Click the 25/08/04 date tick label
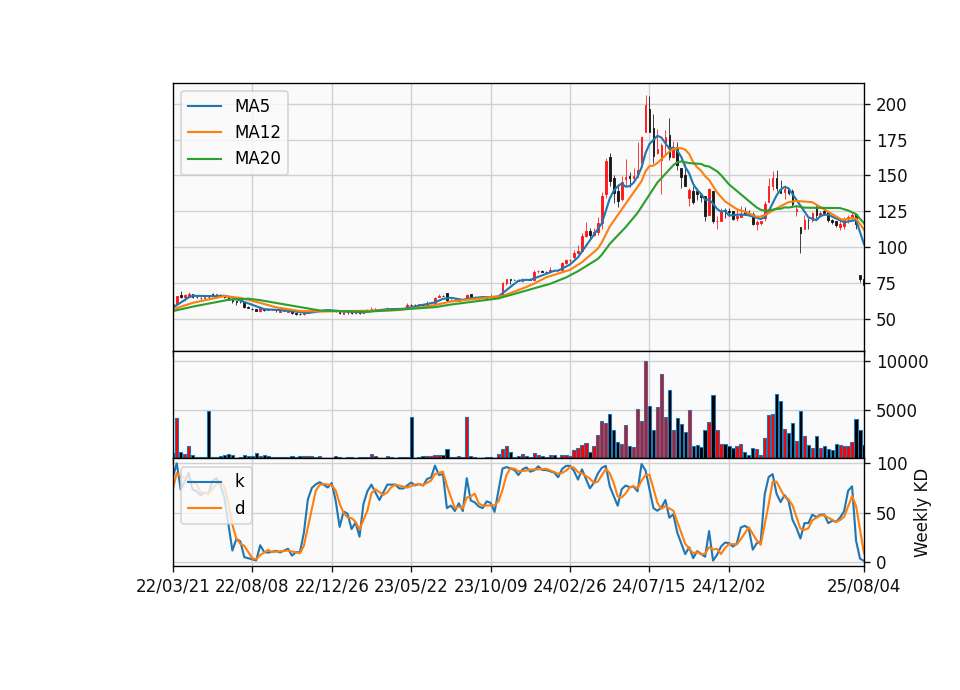The height and width of the screenshot is (690, 960). coord(864,587)
